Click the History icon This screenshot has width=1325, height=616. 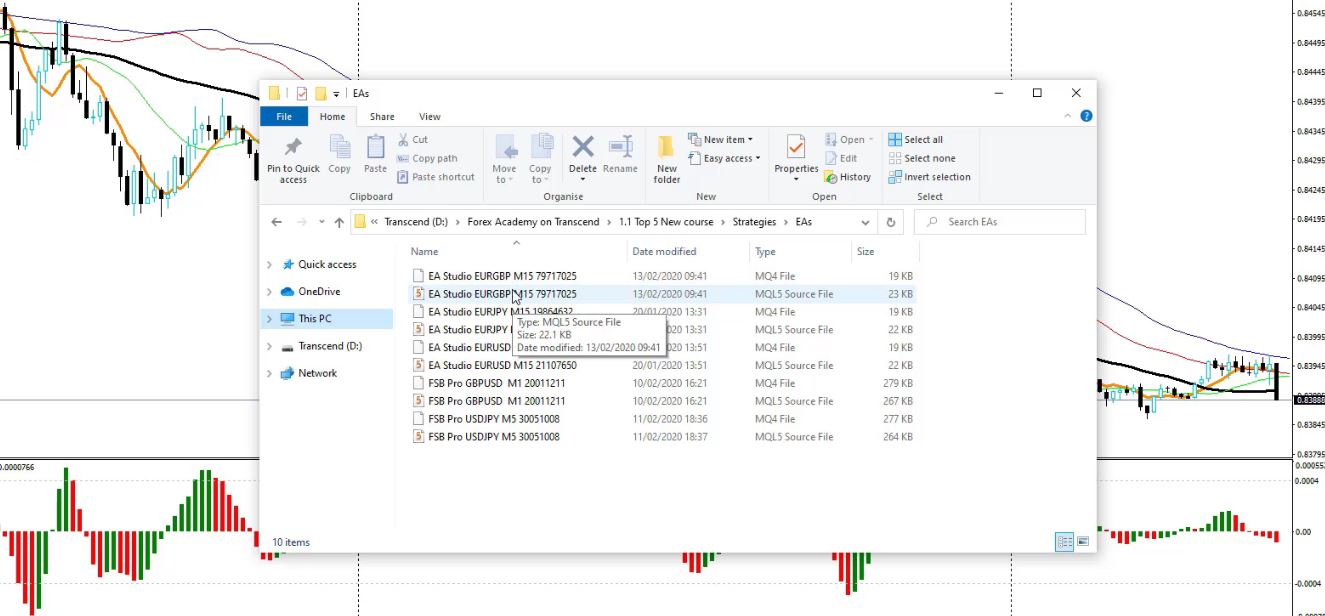pos(848,177)
